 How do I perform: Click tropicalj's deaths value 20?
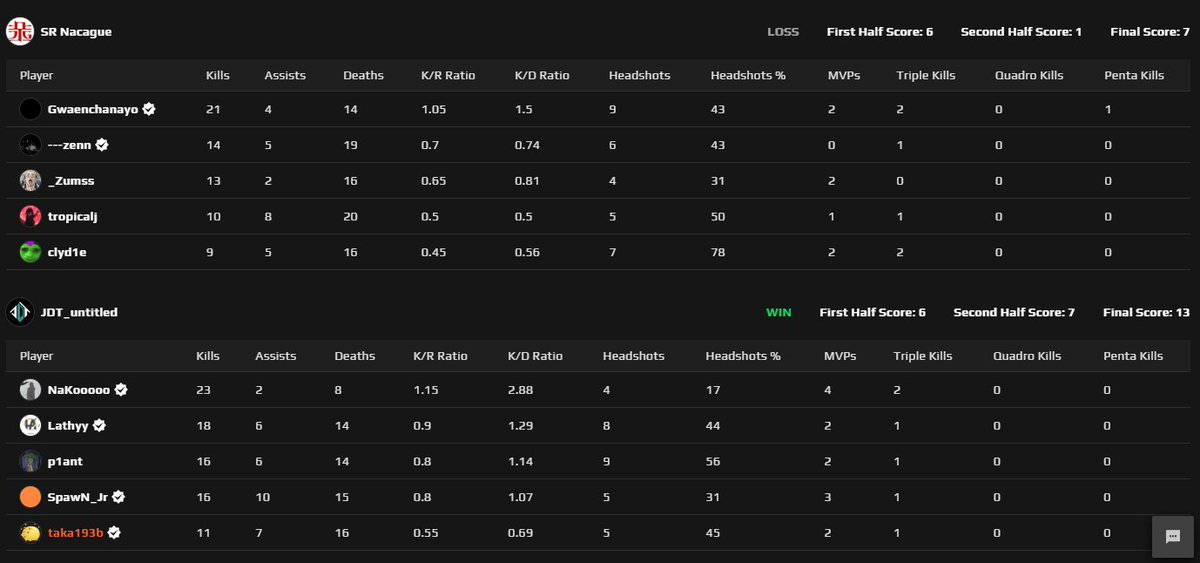350,217
